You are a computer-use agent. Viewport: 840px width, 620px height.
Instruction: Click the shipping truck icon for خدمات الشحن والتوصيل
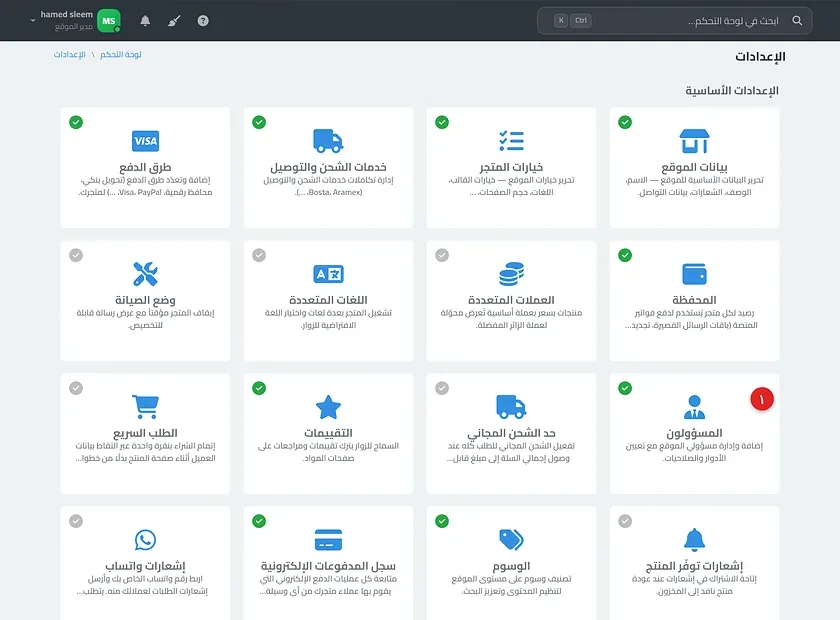tap(328, 141)
